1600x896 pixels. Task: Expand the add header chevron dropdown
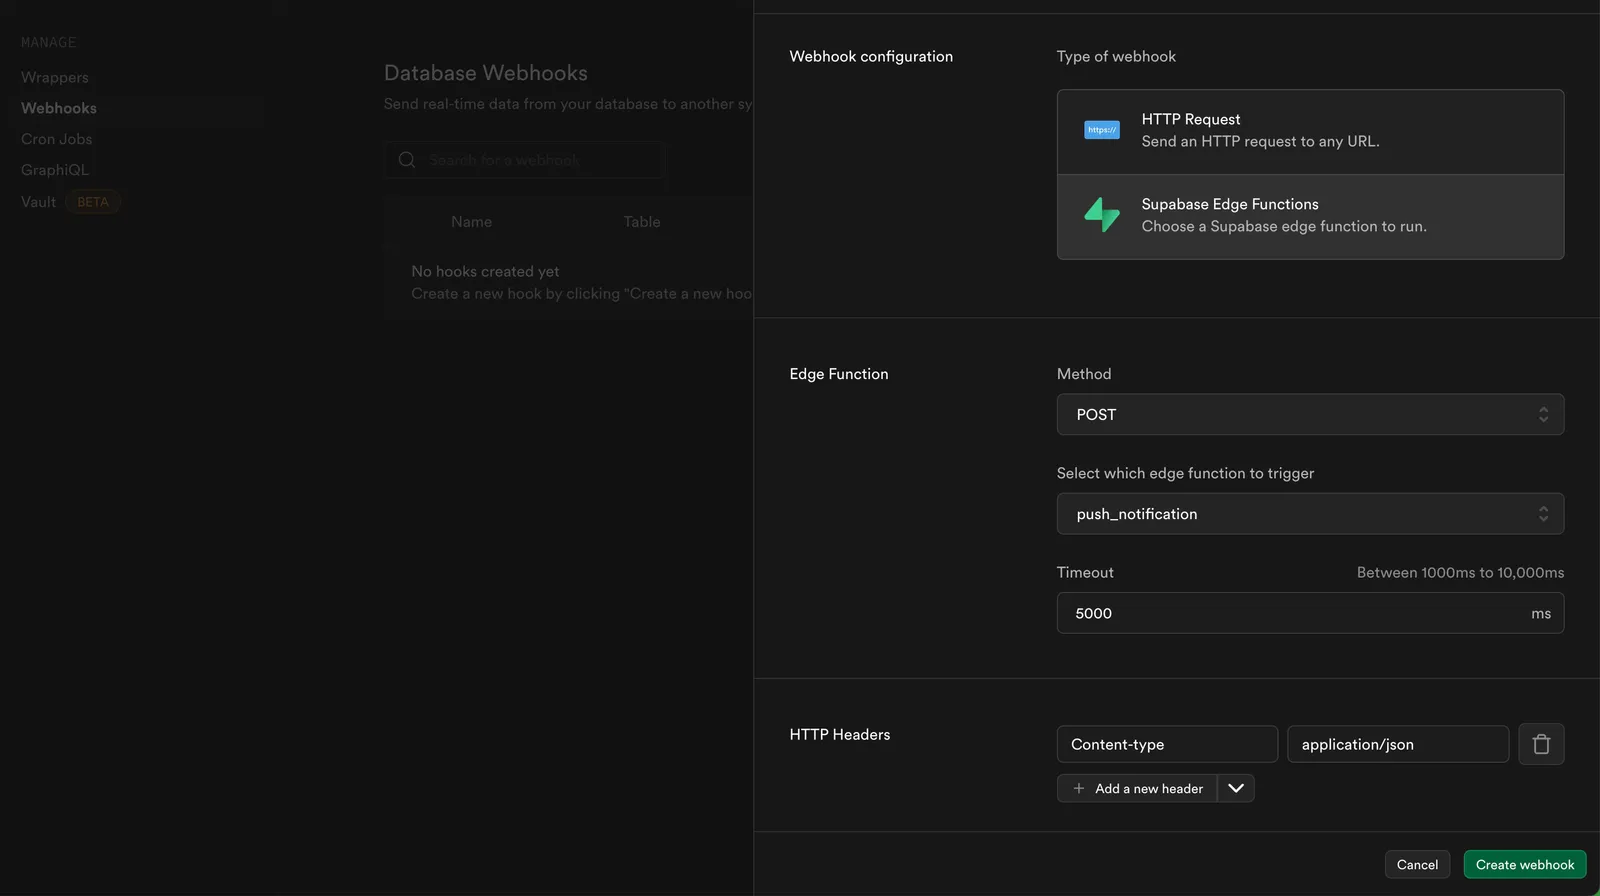[1236, 788]
